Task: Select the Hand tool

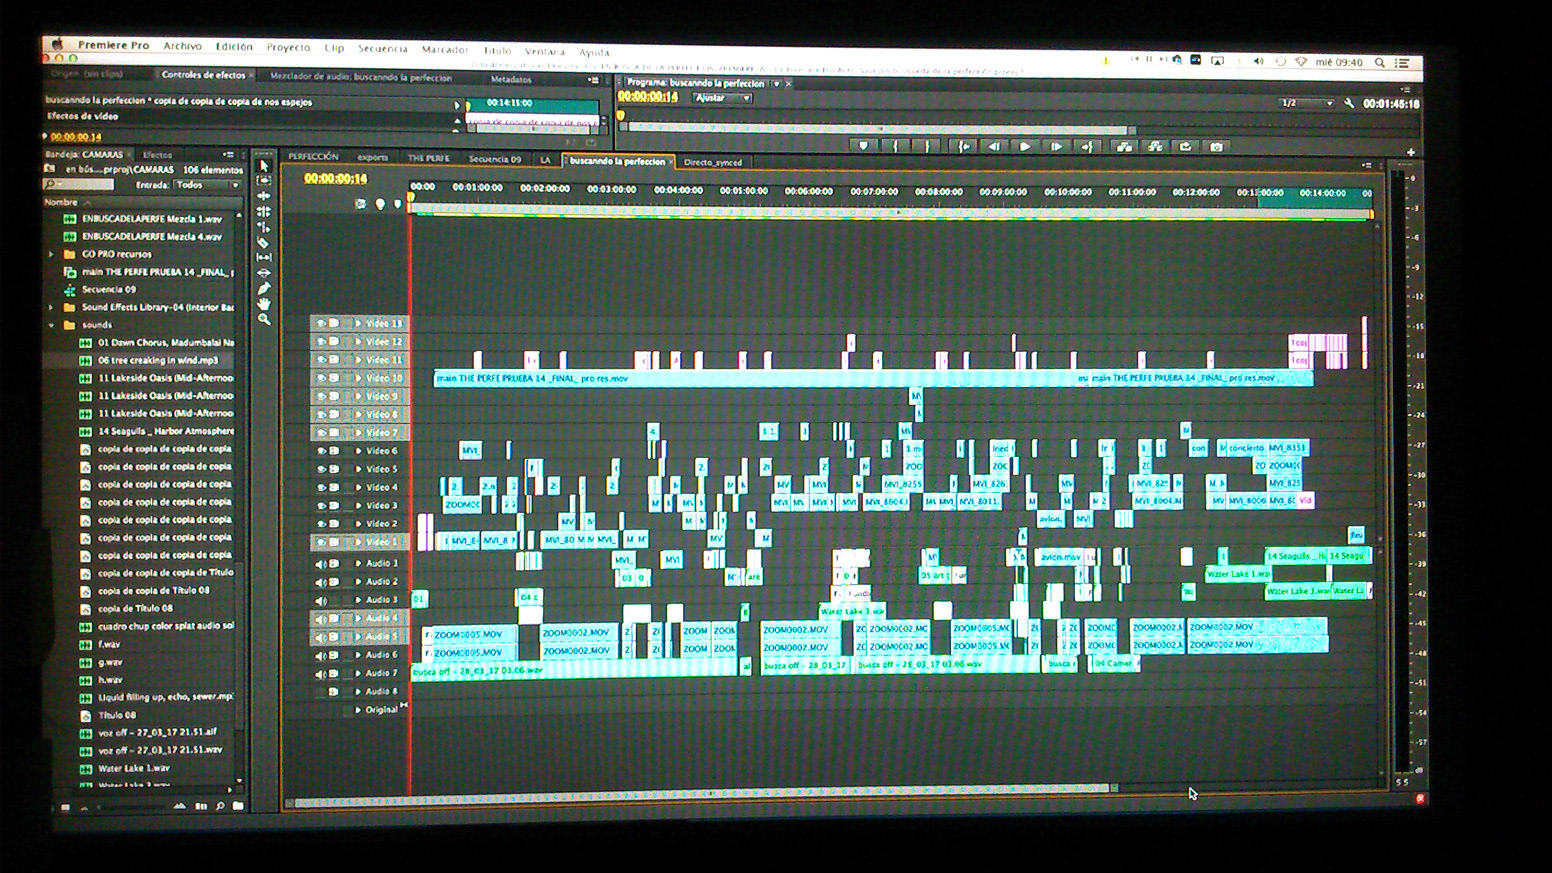Action: [x=264, y=304]
